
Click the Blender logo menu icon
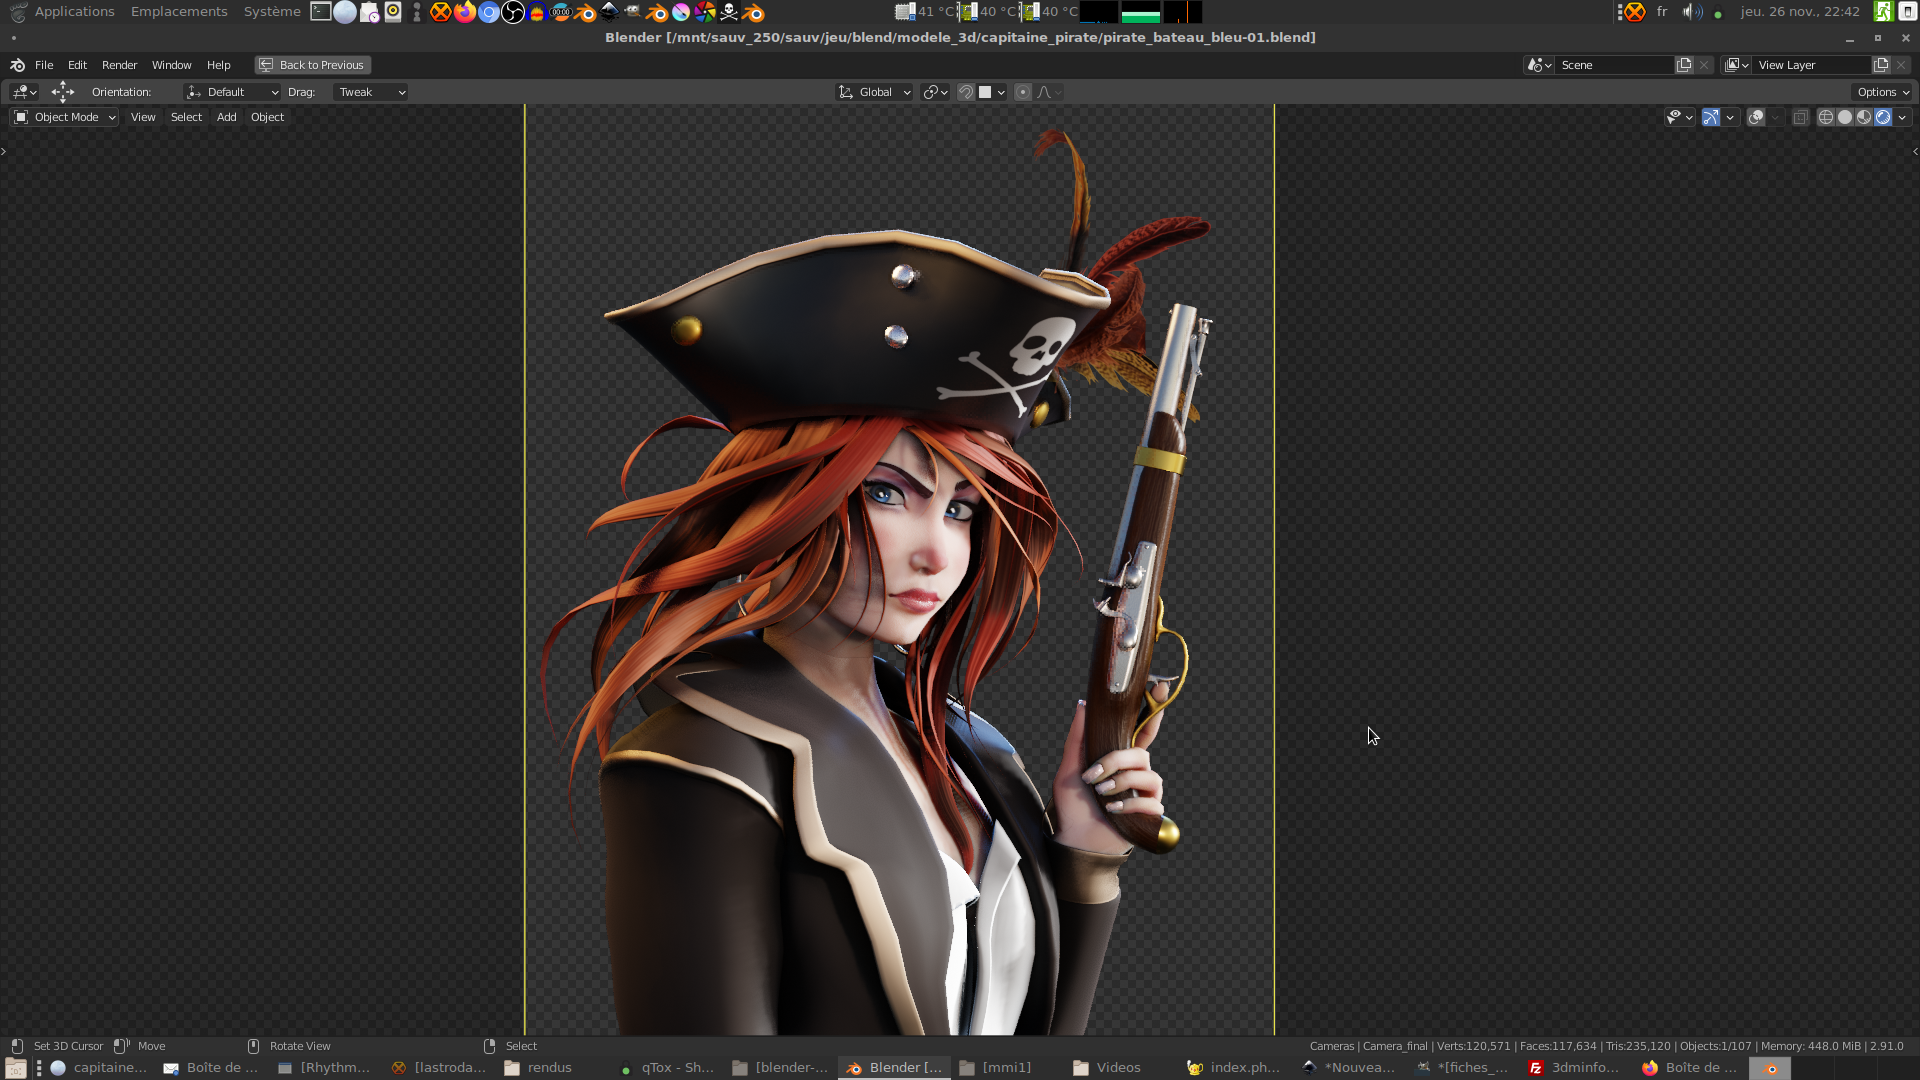(x=17, y=65)
